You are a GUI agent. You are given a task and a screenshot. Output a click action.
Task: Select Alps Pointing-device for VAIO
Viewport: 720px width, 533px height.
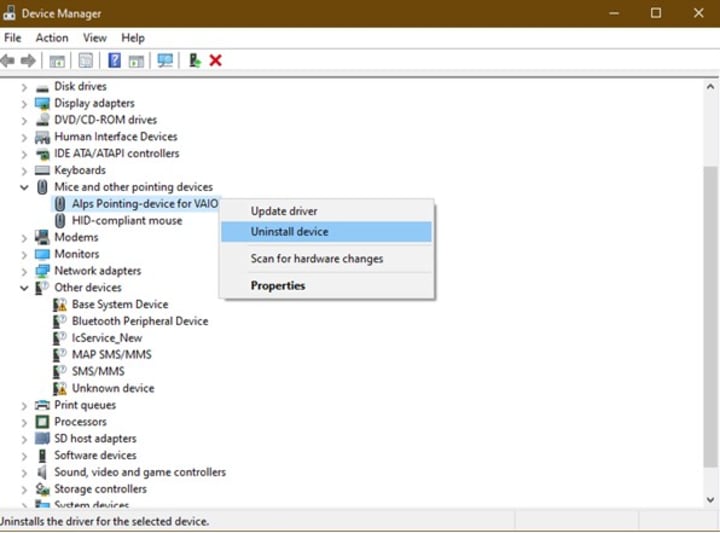pos(145,204)
